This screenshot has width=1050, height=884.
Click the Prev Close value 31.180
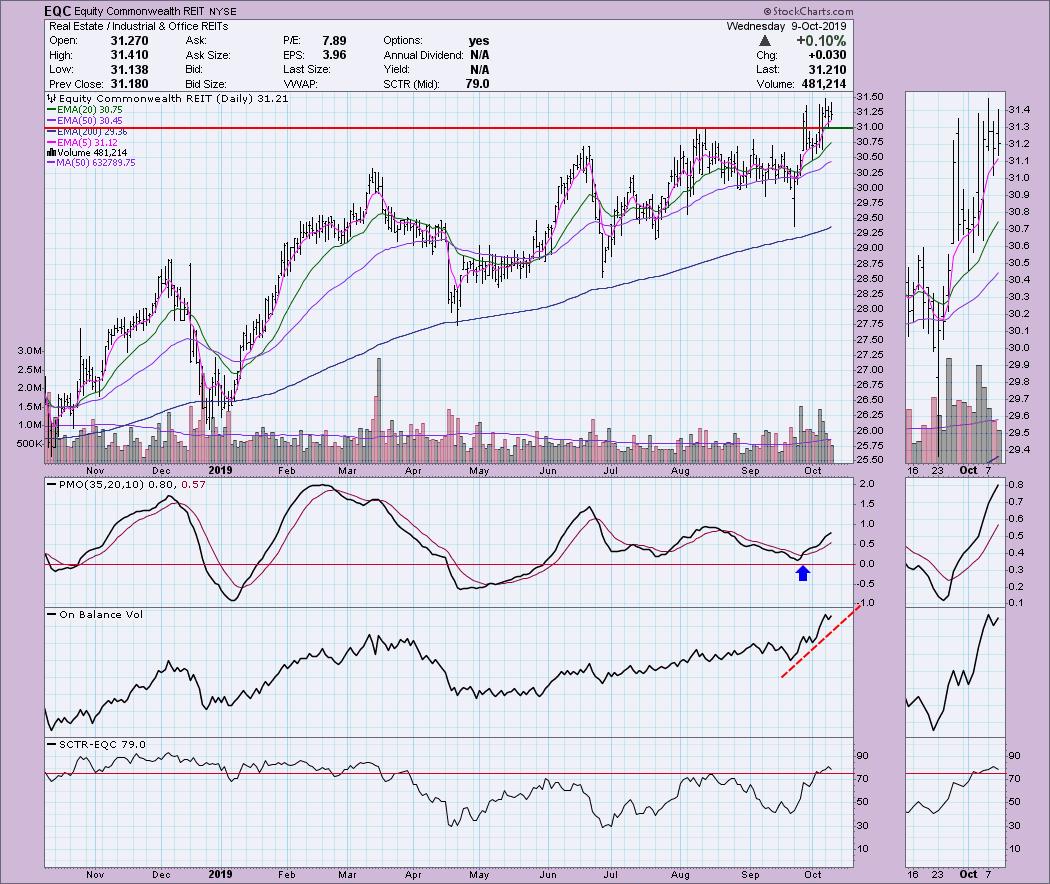point(129,84)
